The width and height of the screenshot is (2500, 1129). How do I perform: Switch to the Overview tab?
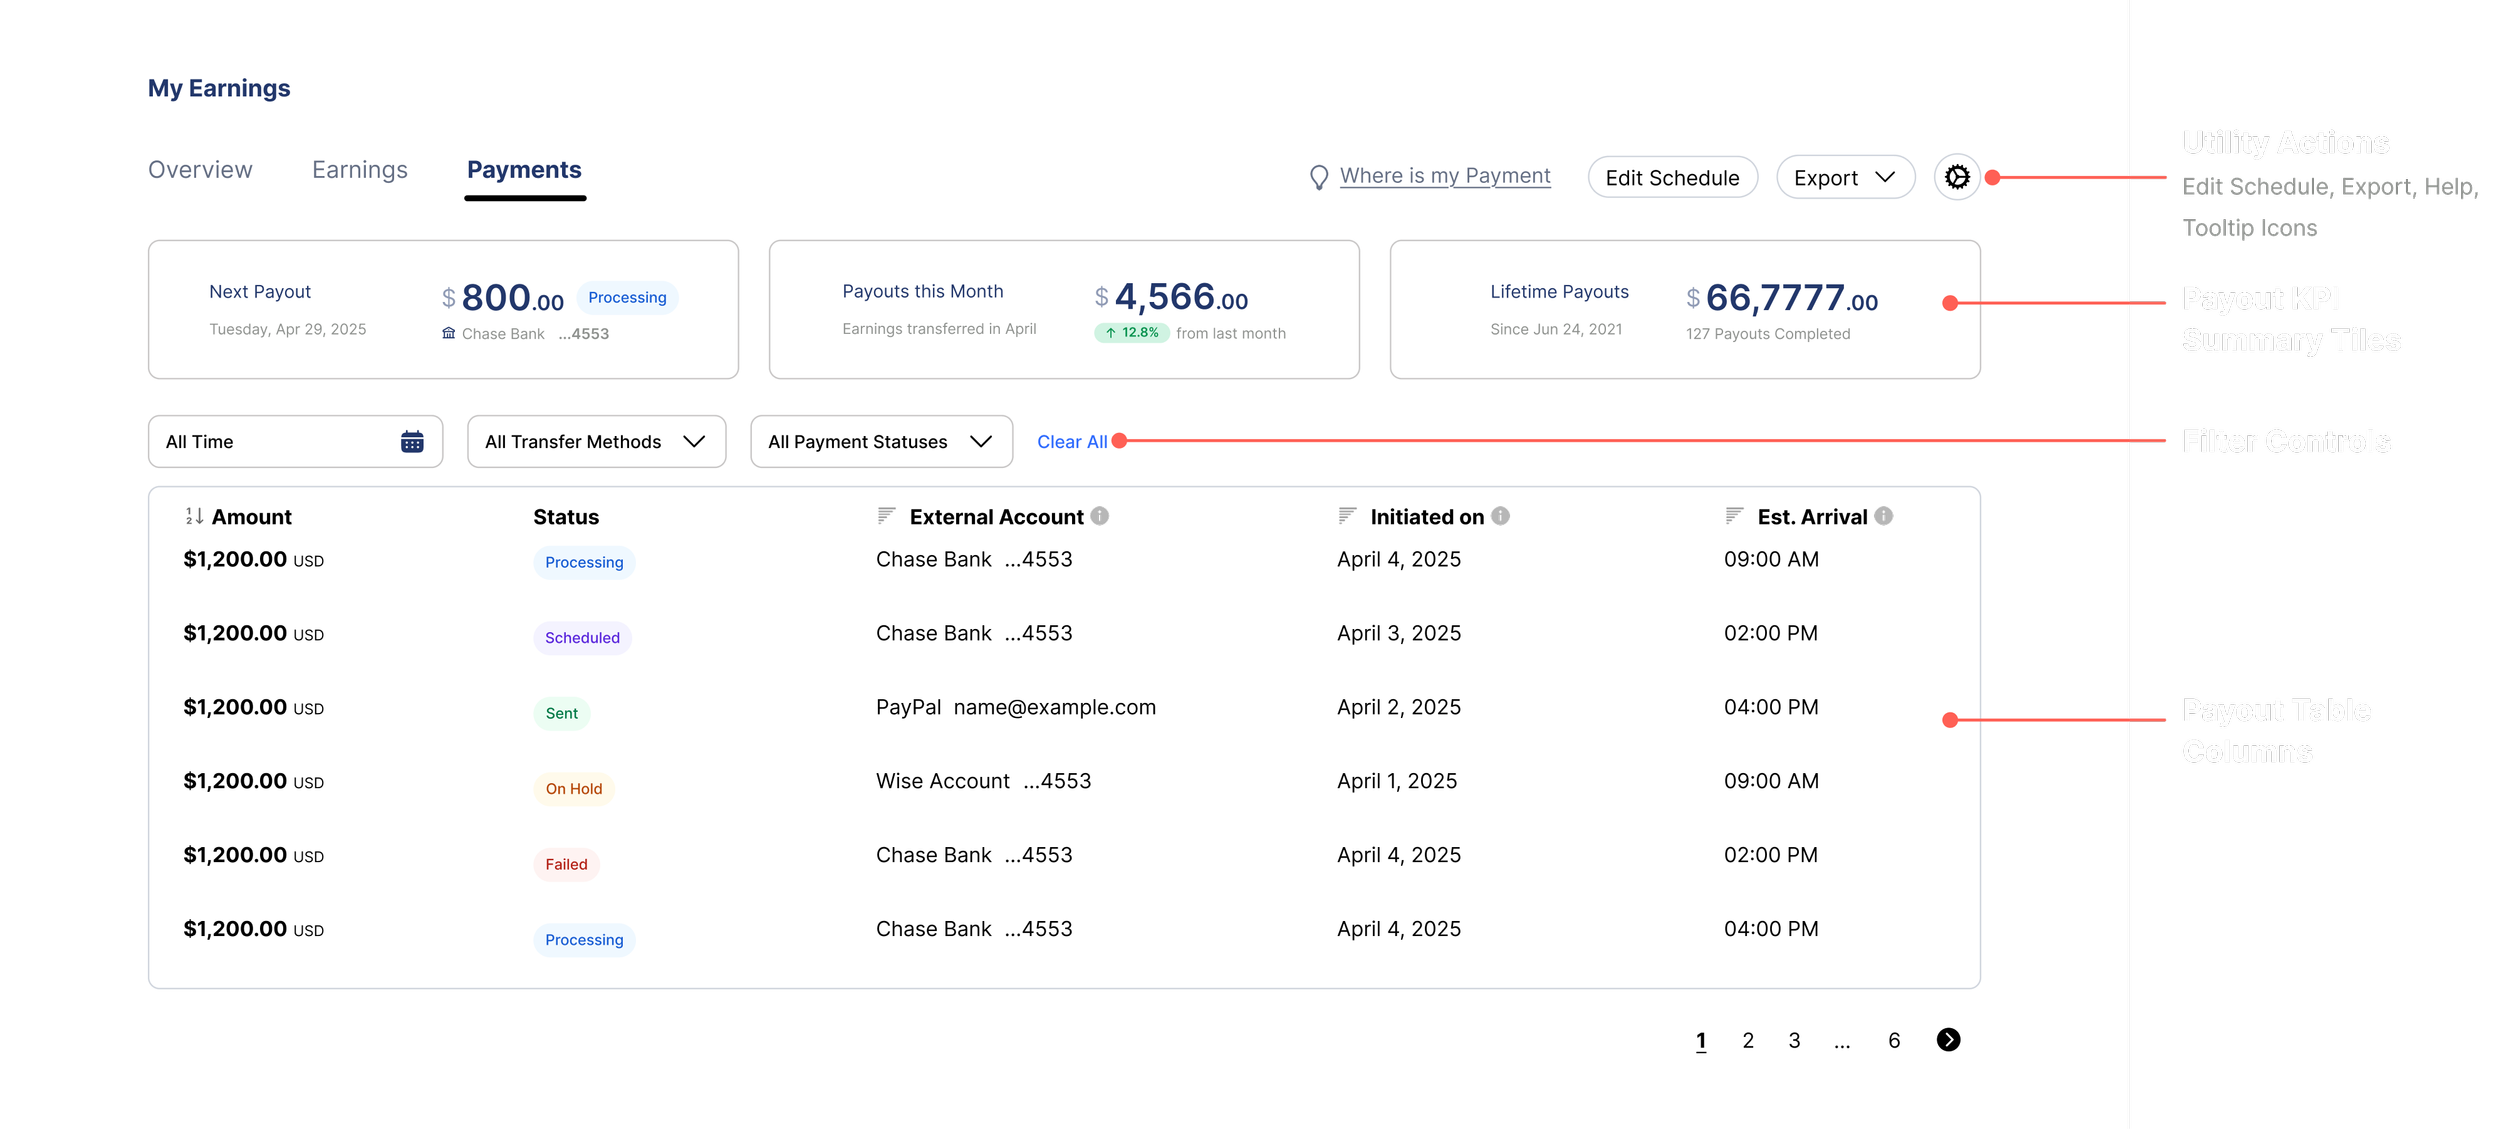pyautogui.click(x=200, y=170)
